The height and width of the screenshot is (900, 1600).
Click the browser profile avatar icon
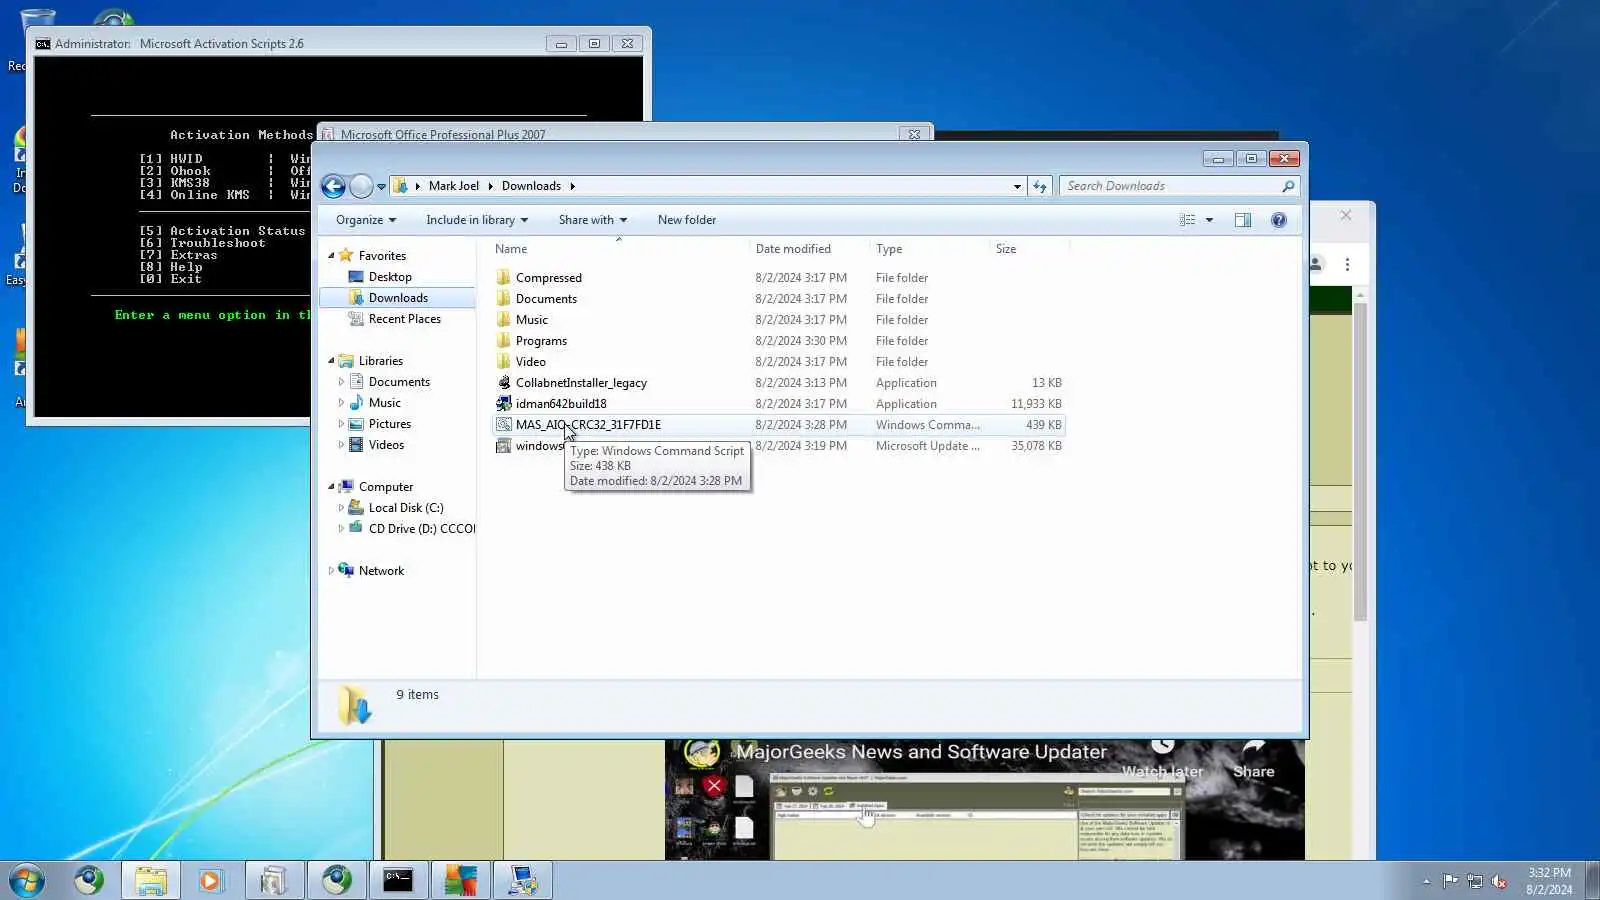tap(1317, 264)
